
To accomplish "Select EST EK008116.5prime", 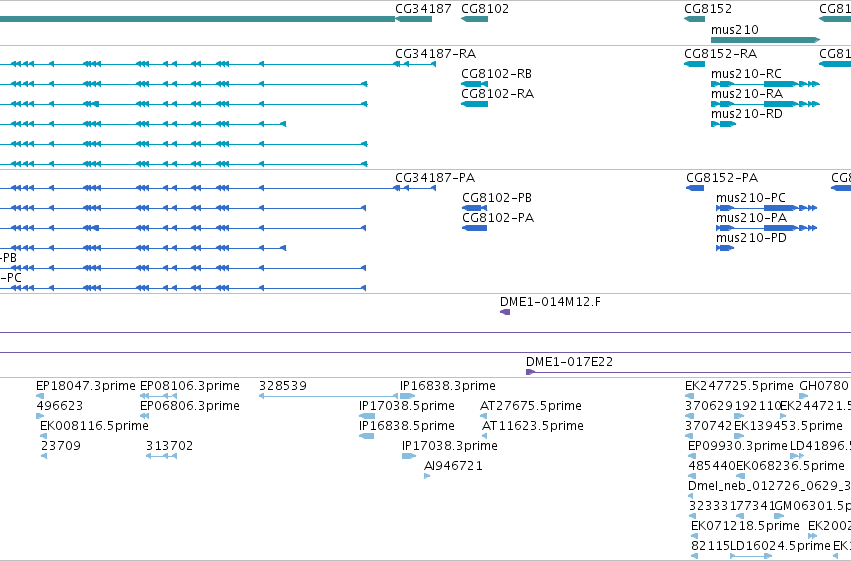I will [43, 436].
